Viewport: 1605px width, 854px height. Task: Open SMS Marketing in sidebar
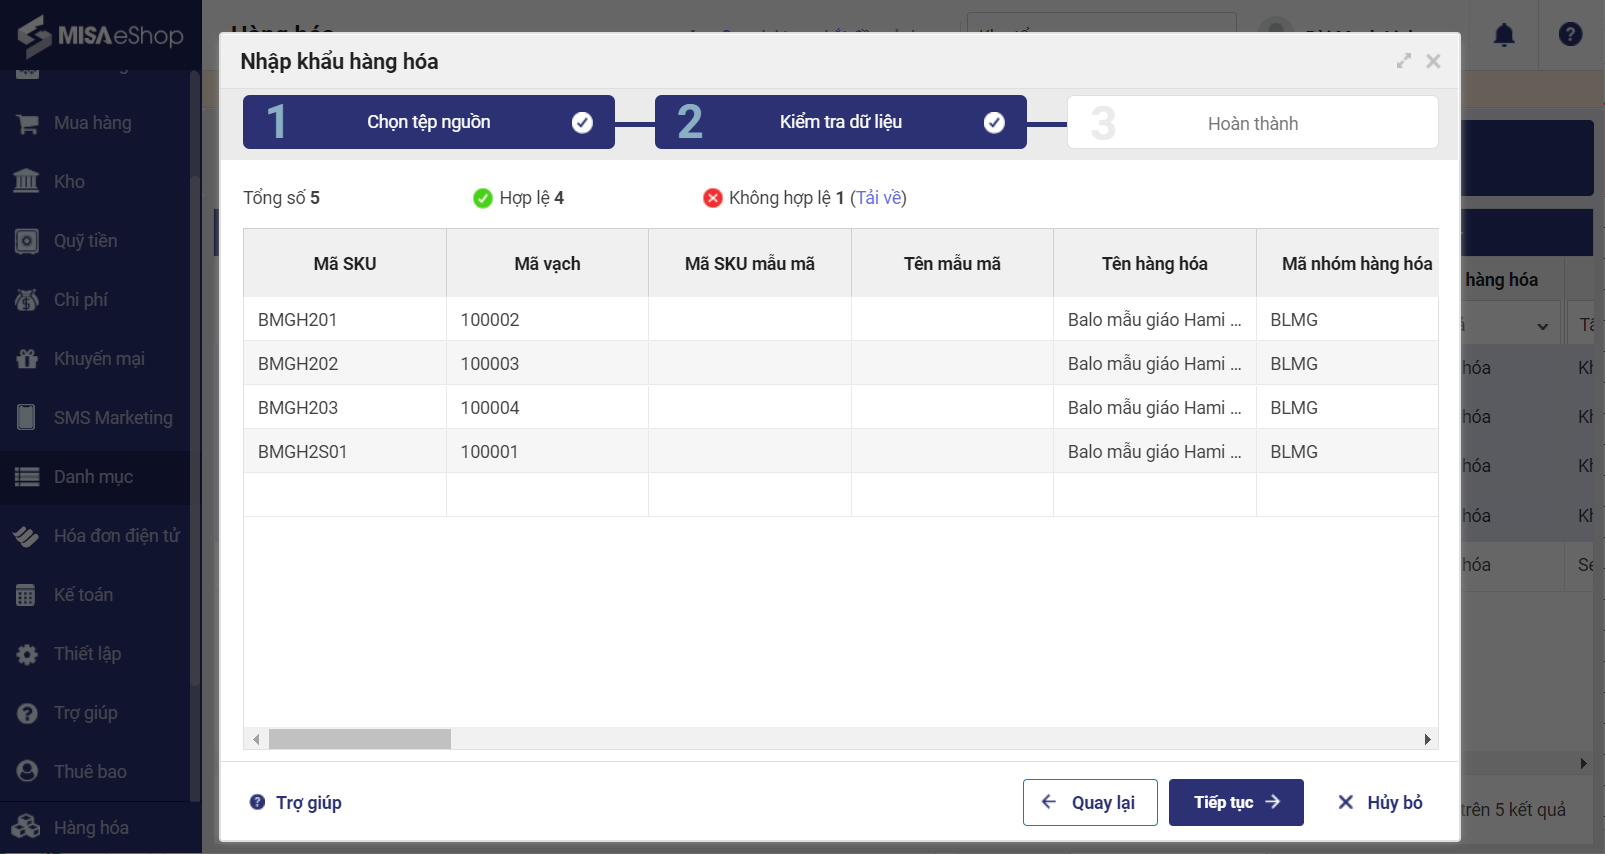coord(112,418)
